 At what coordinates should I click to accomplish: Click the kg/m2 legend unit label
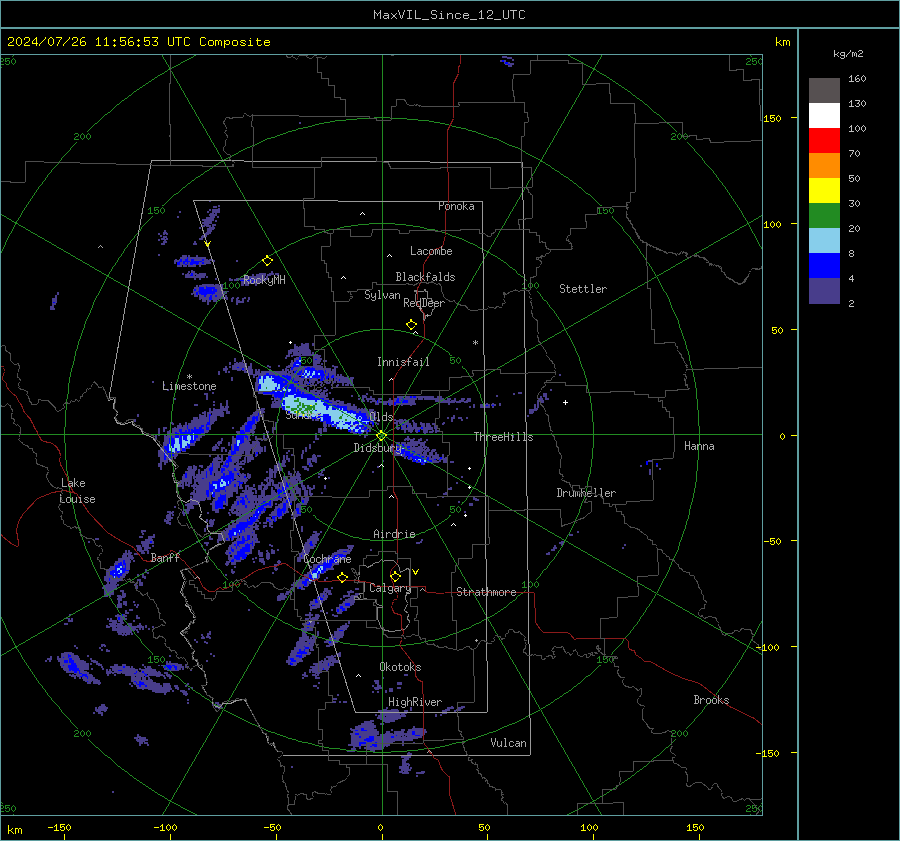pos(848,54)
